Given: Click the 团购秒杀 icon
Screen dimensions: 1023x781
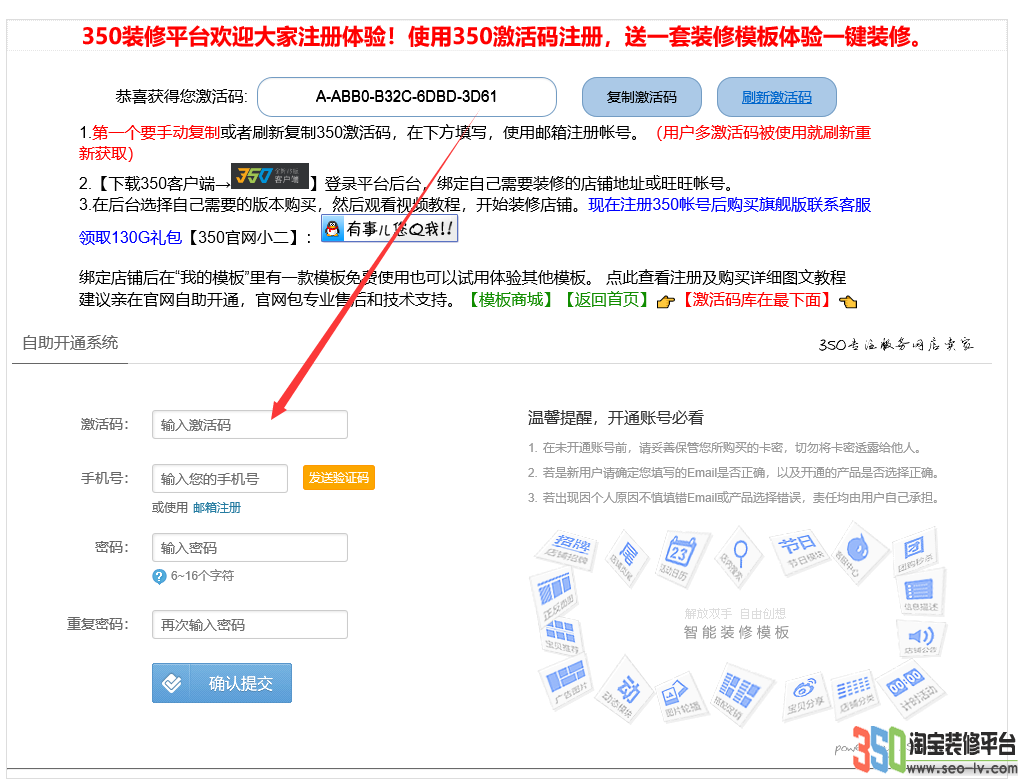Looking at the screenshot, I should 916,552.
